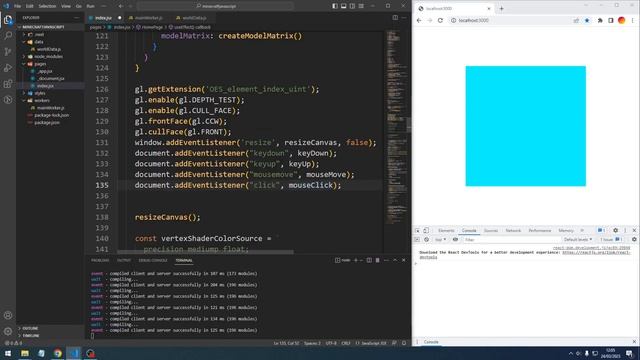Open the Windows Start button
The height and width of the screenshot is (360, 640).
click(x=8, y=353)
